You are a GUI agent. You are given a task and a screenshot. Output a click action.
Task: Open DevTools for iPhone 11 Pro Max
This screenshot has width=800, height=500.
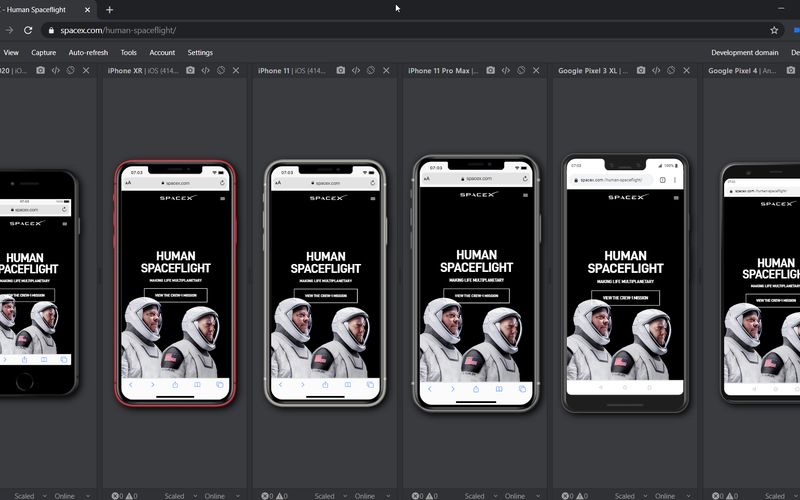(506, 70)
